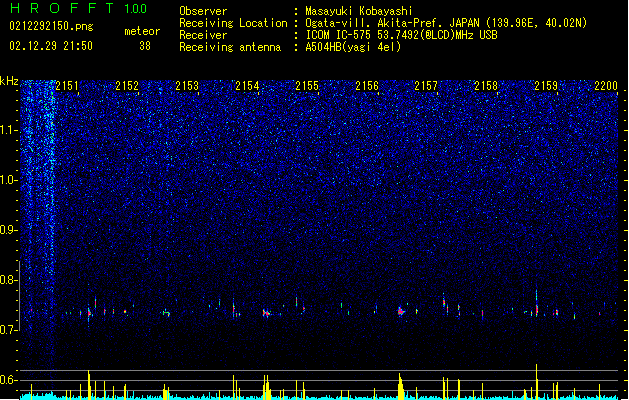Viewport: 629px width, 400px height.
Task: Click the version number 1.00
Action: tap(136, 9)
